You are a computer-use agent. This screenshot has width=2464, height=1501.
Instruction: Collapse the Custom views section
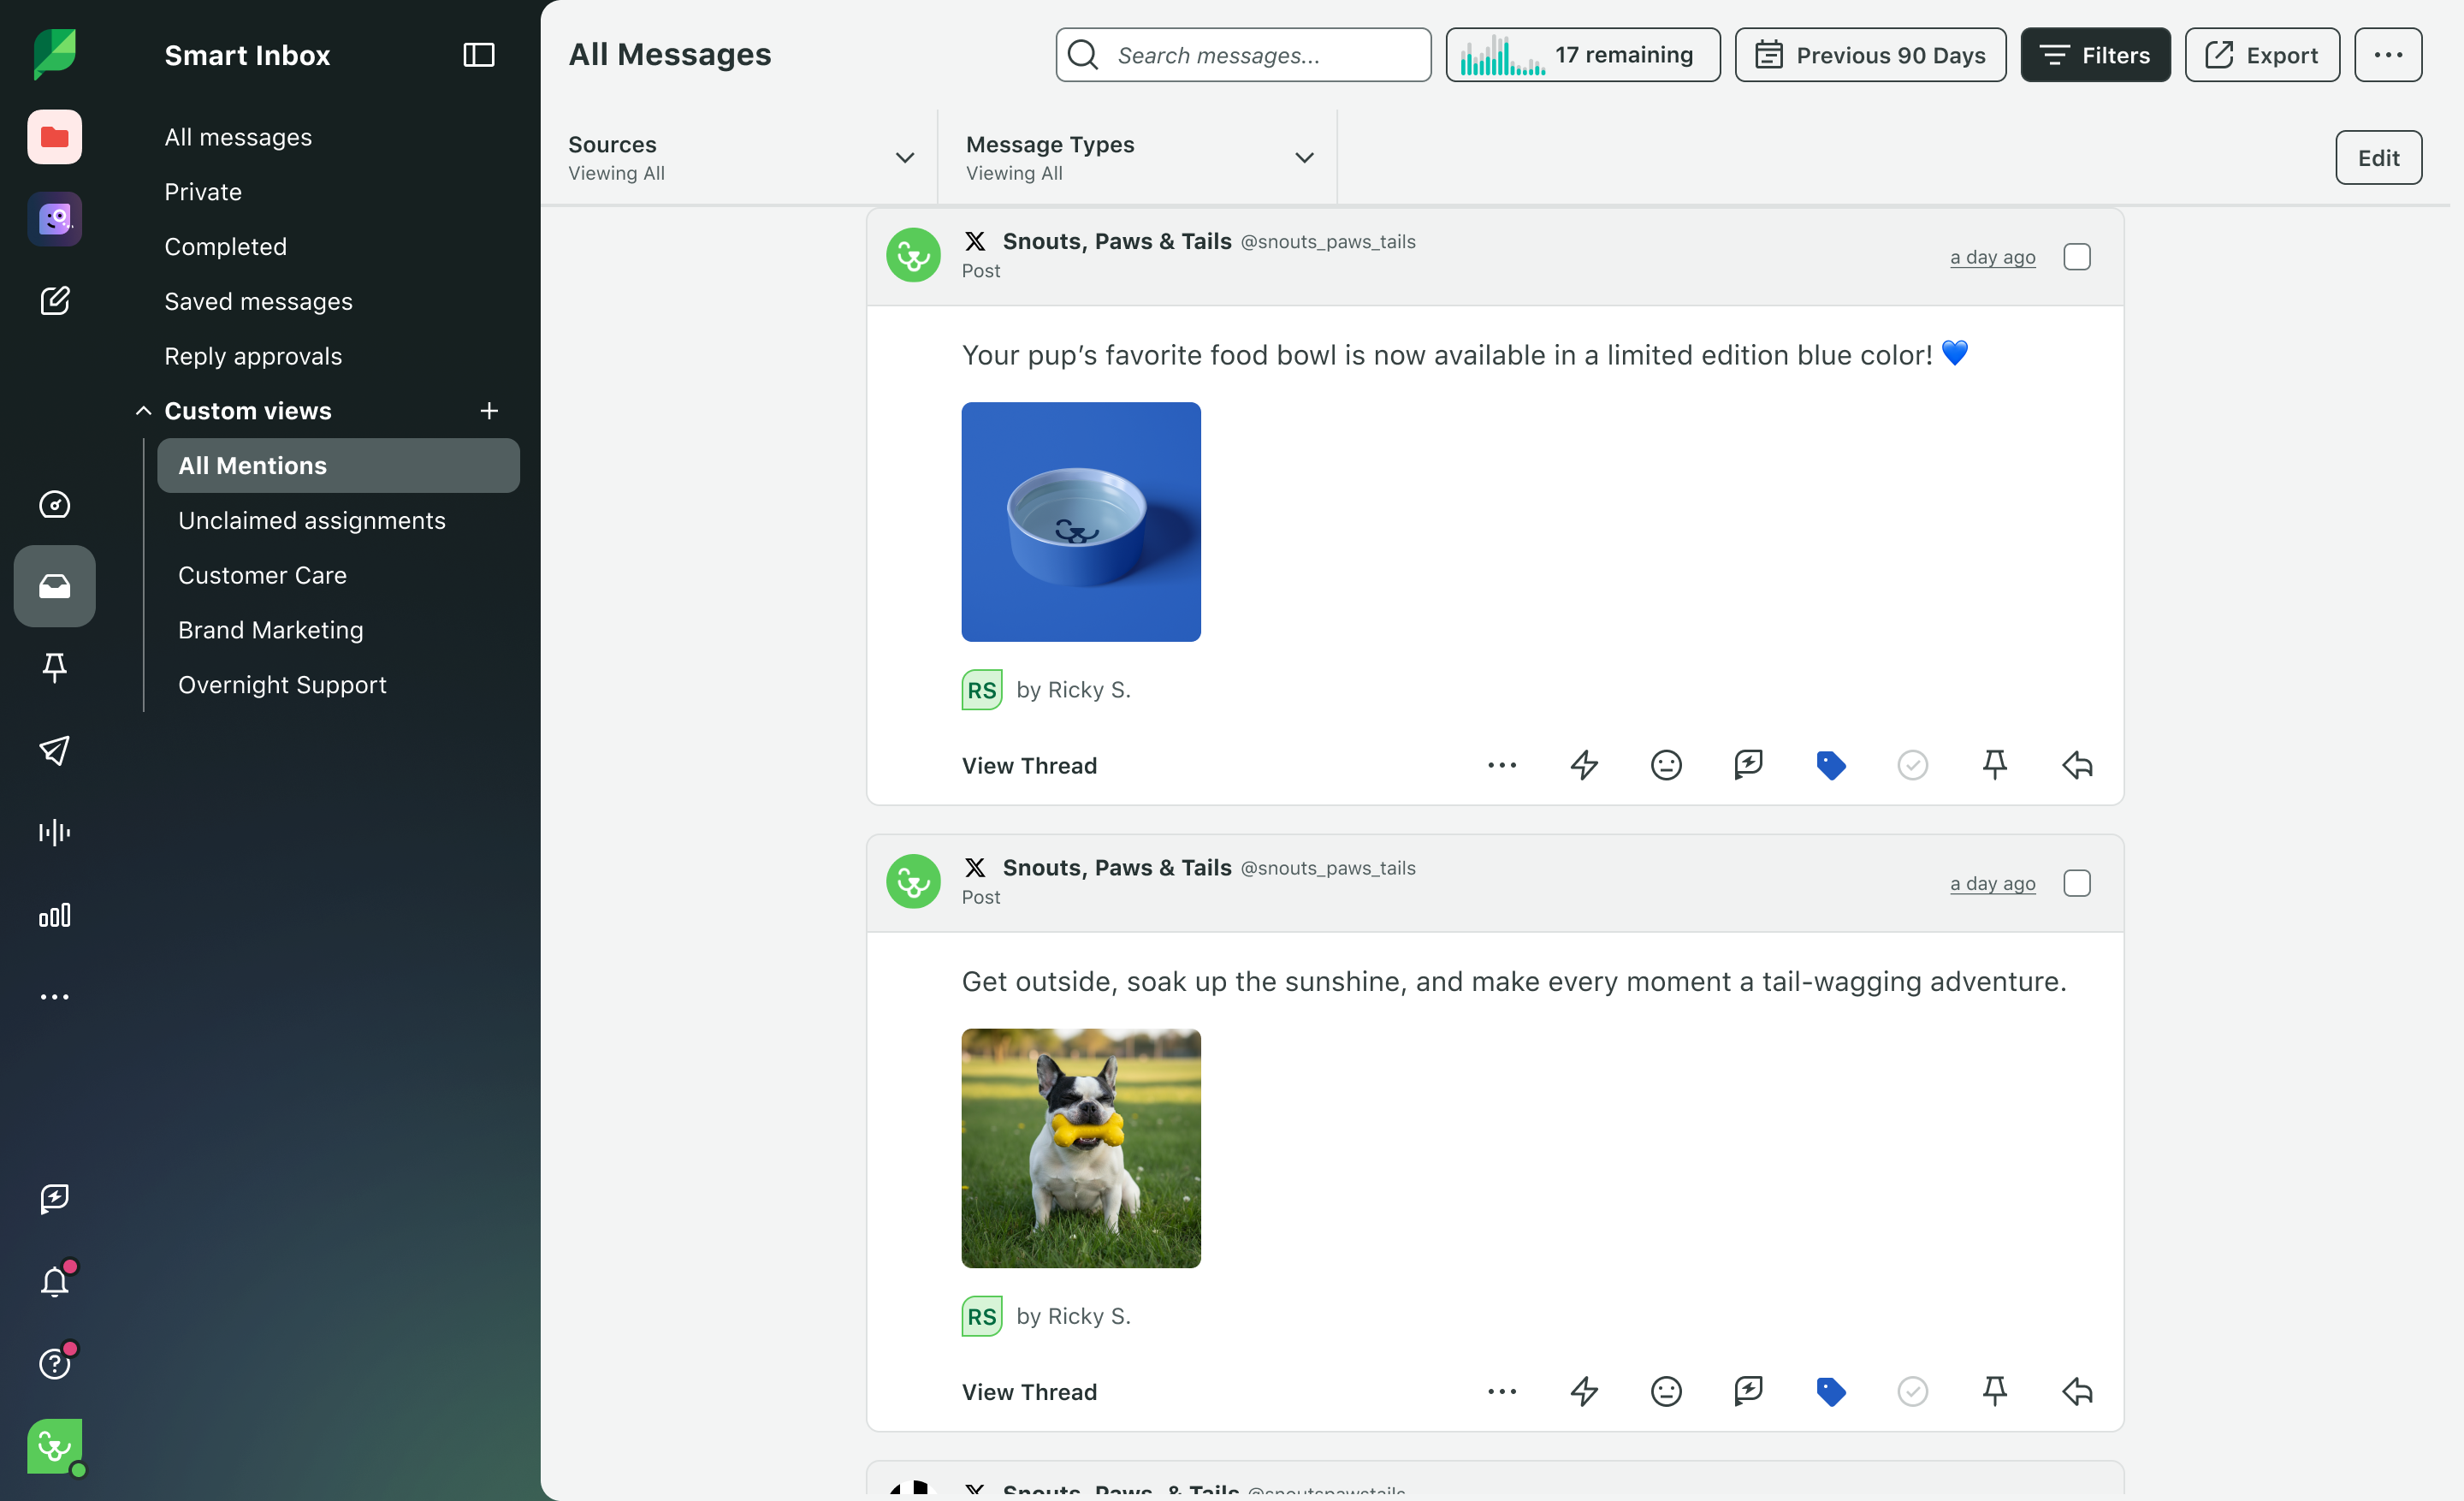tap(144, 411)
